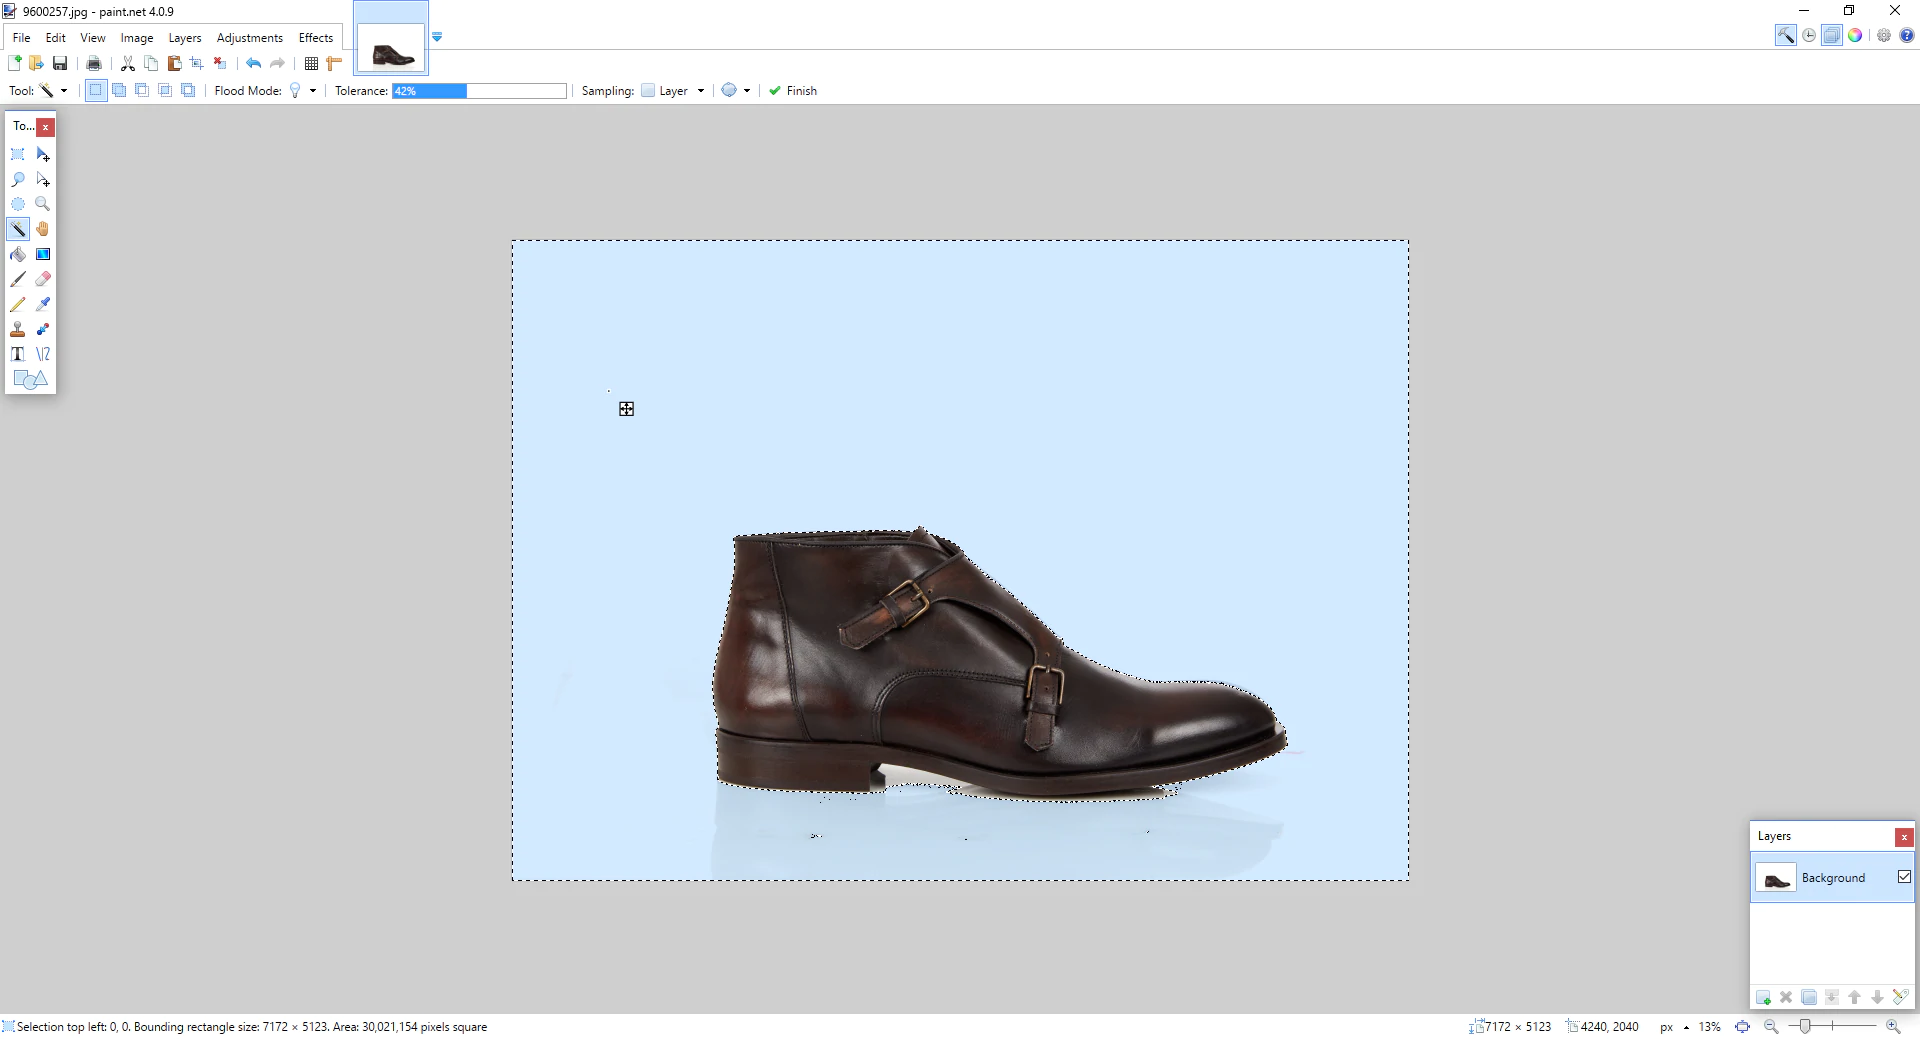Click the Tolerance slider bar
Viewport: 1920px width, 1039px height.
[x=479, y=91]
